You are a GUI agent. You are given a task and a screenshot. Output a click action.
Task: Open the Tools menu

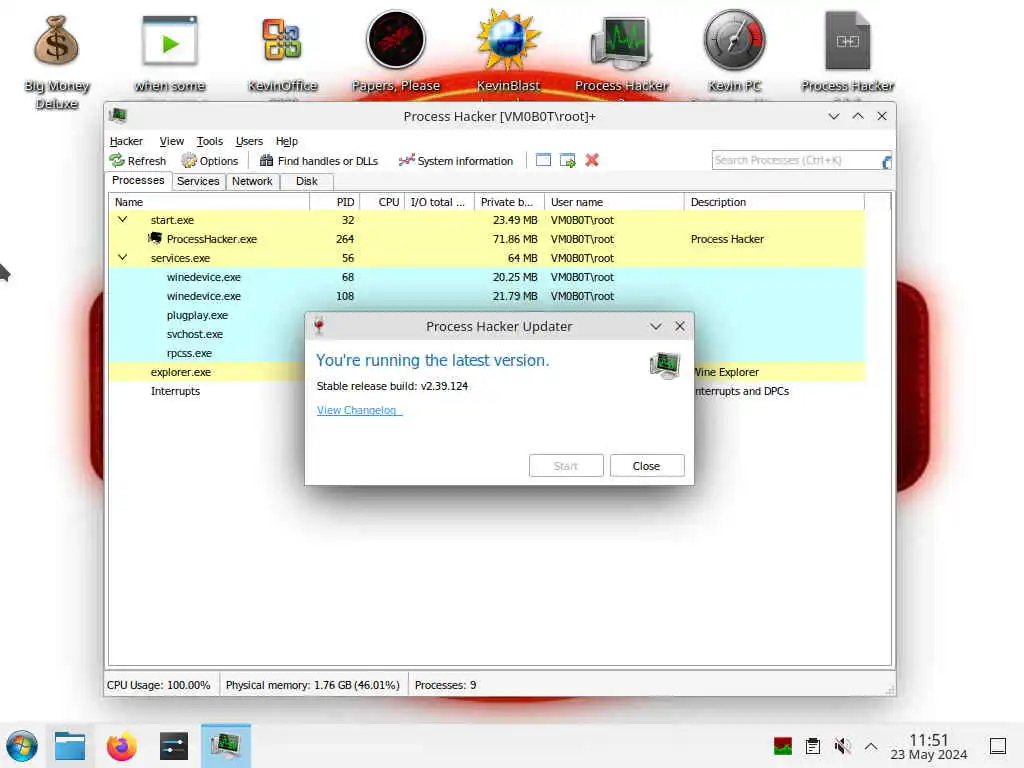click(x=210, y=141)
